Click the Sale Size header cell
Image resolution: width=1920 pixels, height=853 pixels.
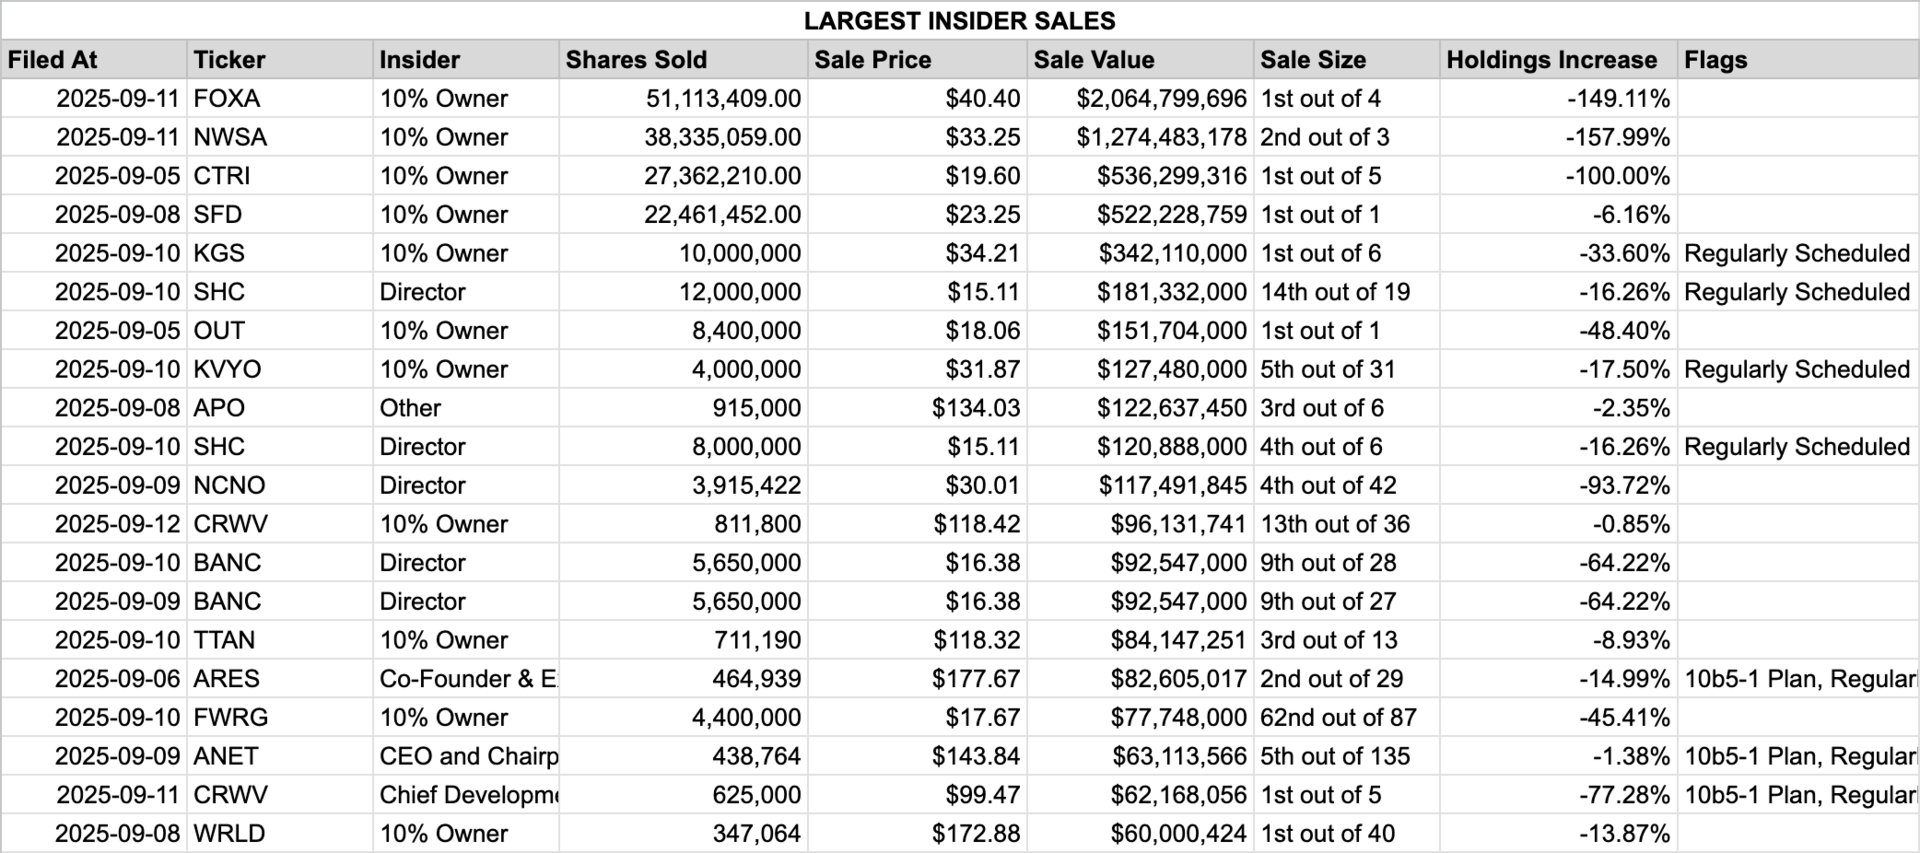pyautogui.click(x=1347, y=60)
